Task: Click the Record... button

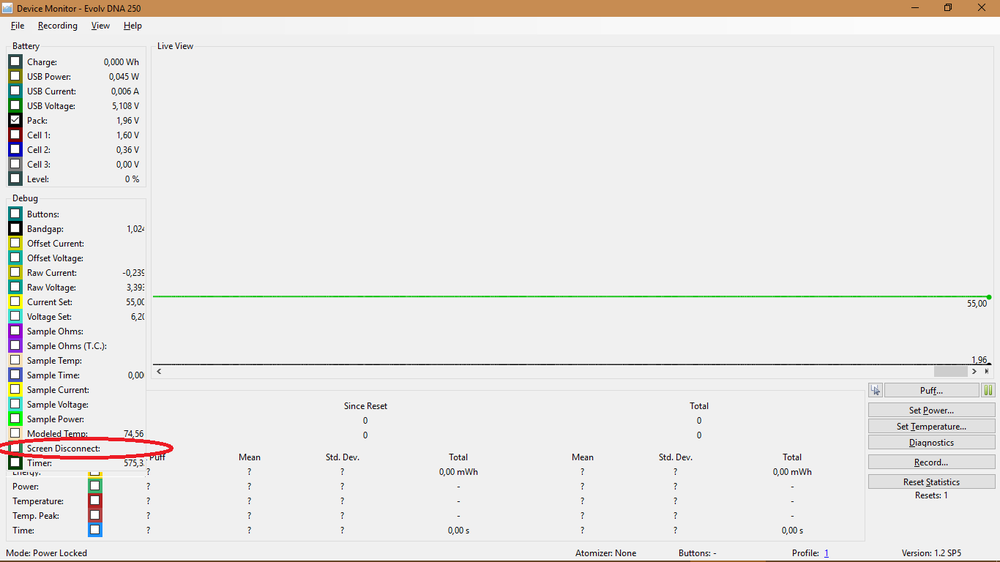Action: 931,462
